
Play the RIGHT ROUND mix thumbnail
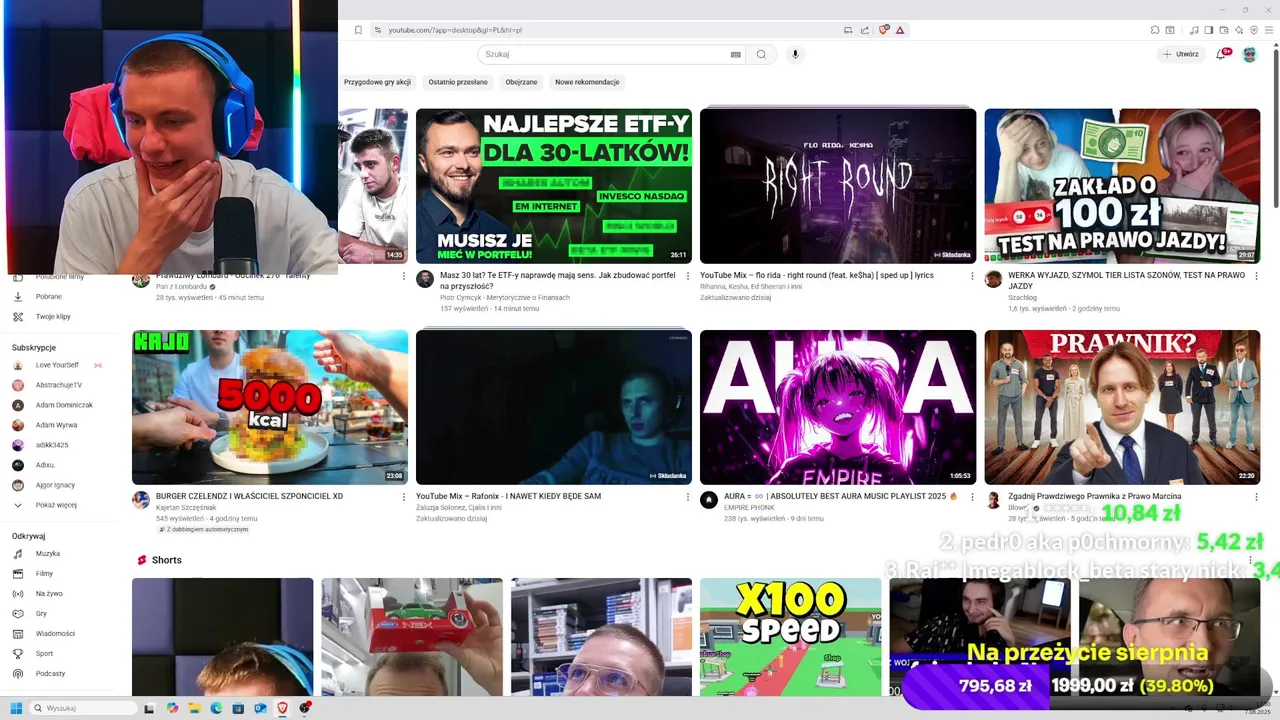pos(838,186)
